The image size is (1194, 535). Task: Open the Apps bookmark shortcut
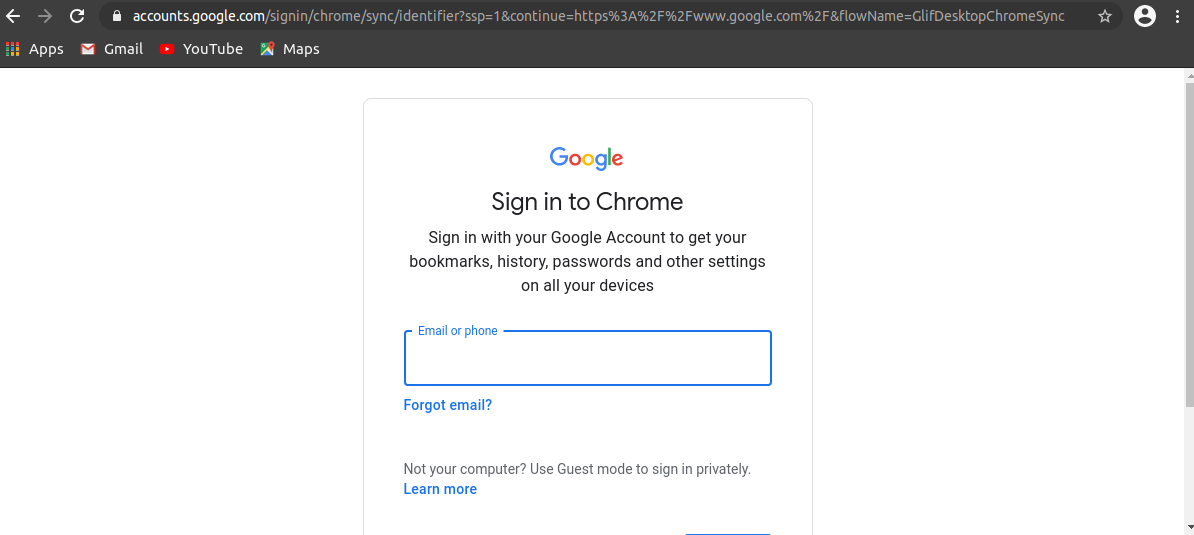coord(34,49)
